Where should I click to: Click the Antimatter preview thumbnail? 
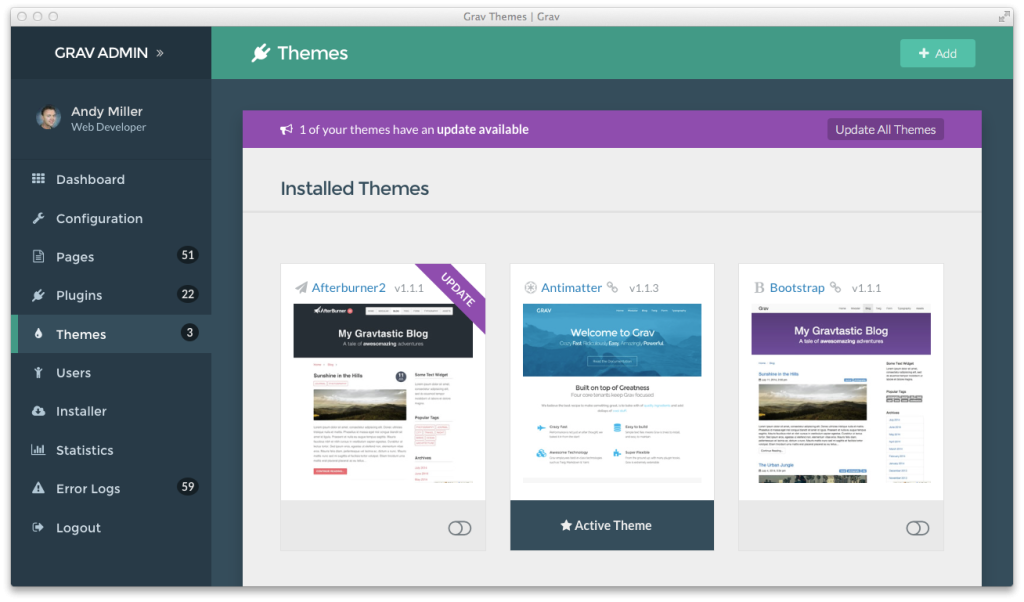click(612, 393)
